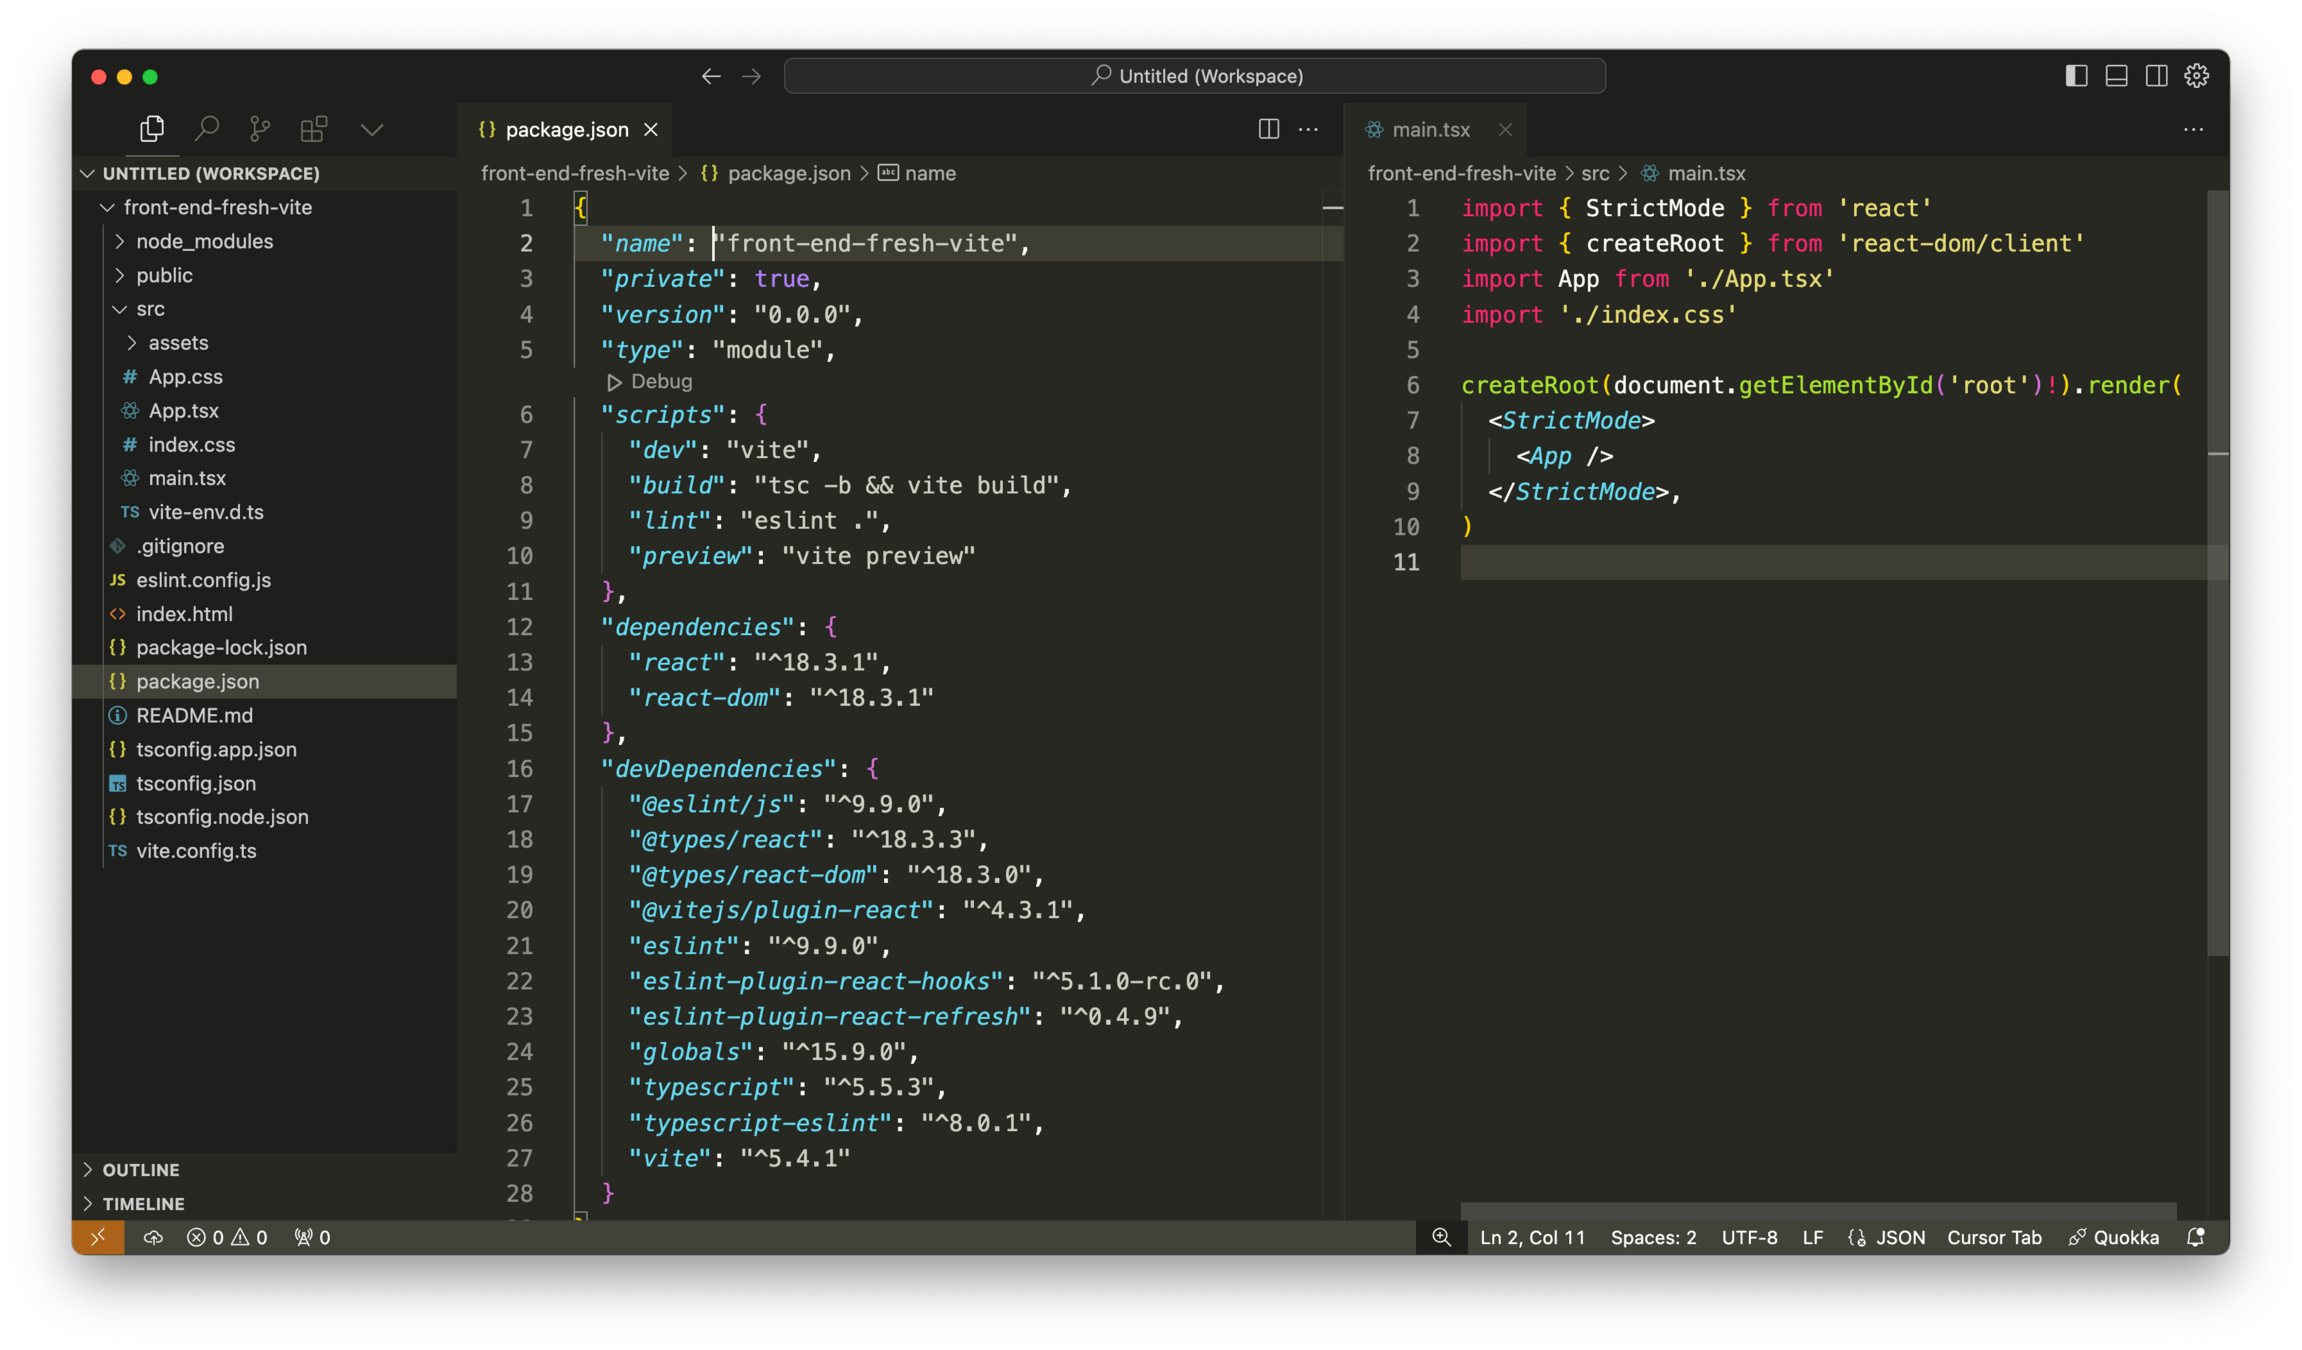
Task: Click the zoom magnifier status bar icon
Action: (x=1441, y=1237)
